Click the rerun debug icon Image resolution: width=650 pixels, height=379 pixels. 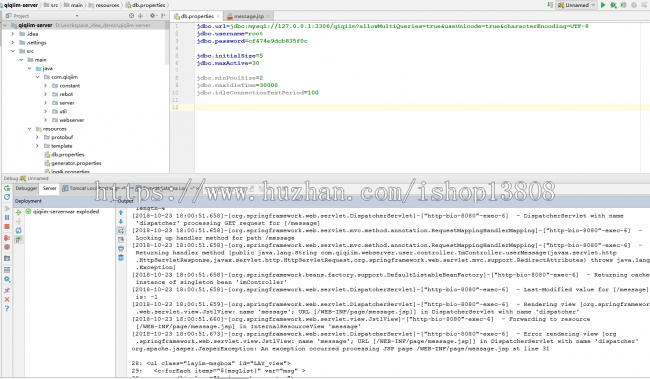click(7, 188)
